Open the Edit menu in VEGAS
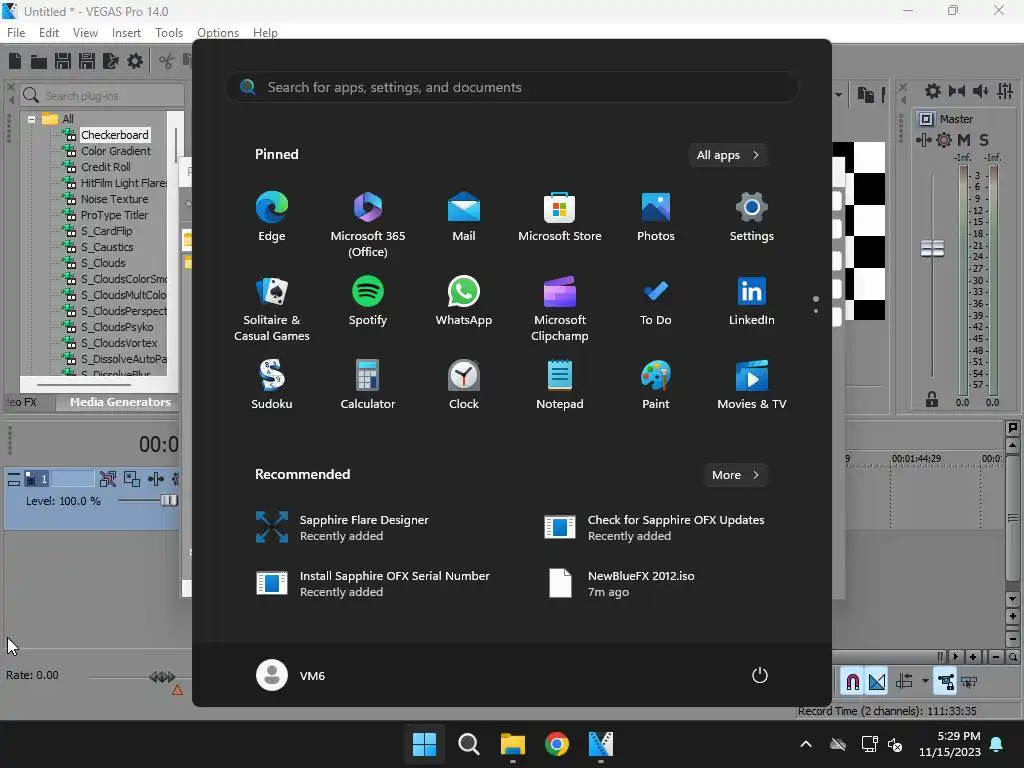The image size is (1024, 768). click(x=49, y=33)
